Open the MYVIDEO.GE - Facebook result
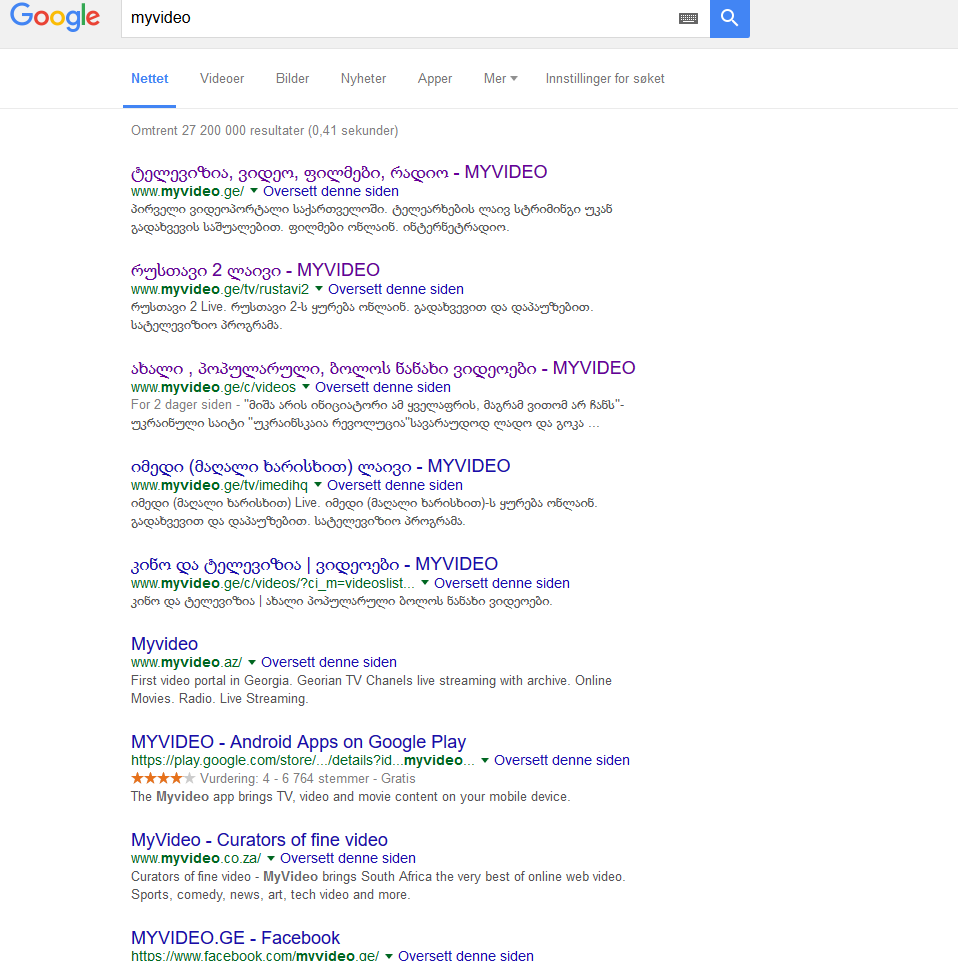The image size is (958, 961). coord(235,938)
